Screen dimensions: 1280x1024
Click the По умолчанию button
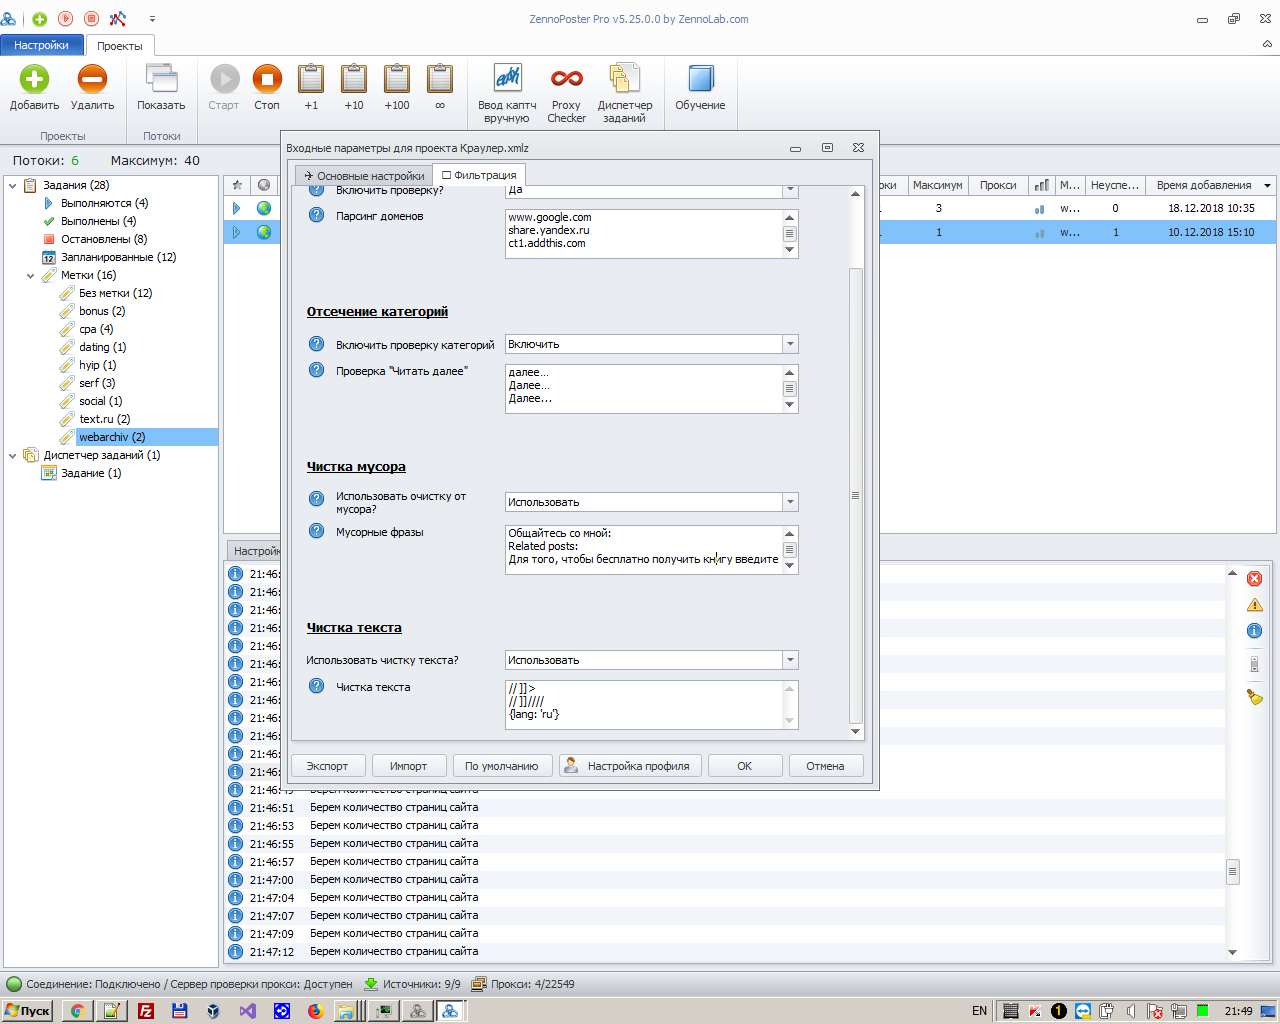click(501, 766)
